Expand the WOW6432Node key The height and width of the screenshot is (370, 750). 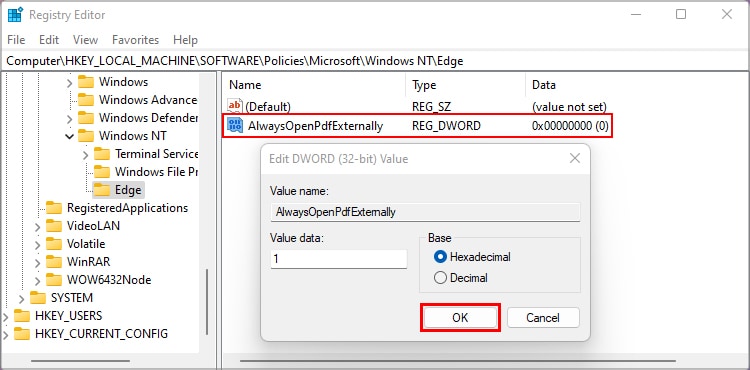click(x=38, y=280)
